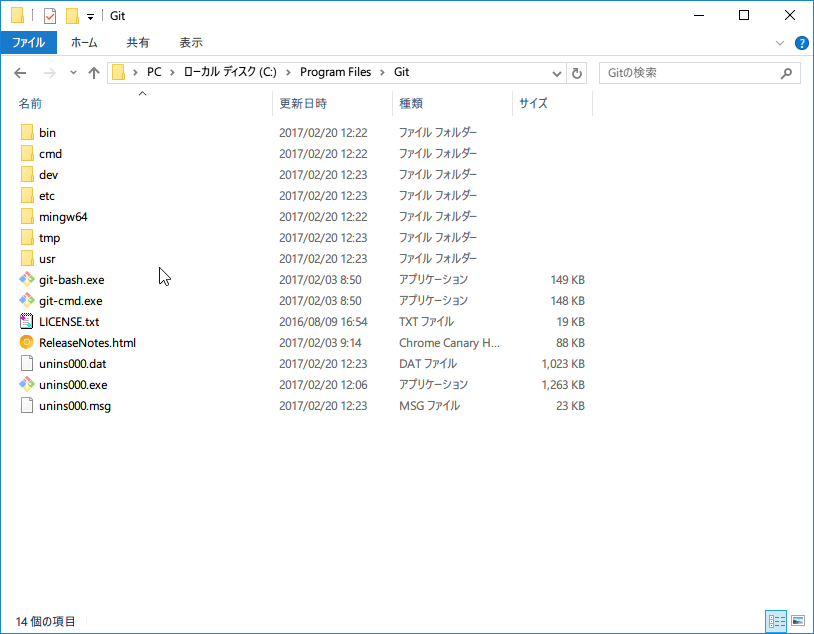This screenshot has height=634, width=814.
Task: Click Chrome Canary H... type cell
Action: click(x=449, y=343)
